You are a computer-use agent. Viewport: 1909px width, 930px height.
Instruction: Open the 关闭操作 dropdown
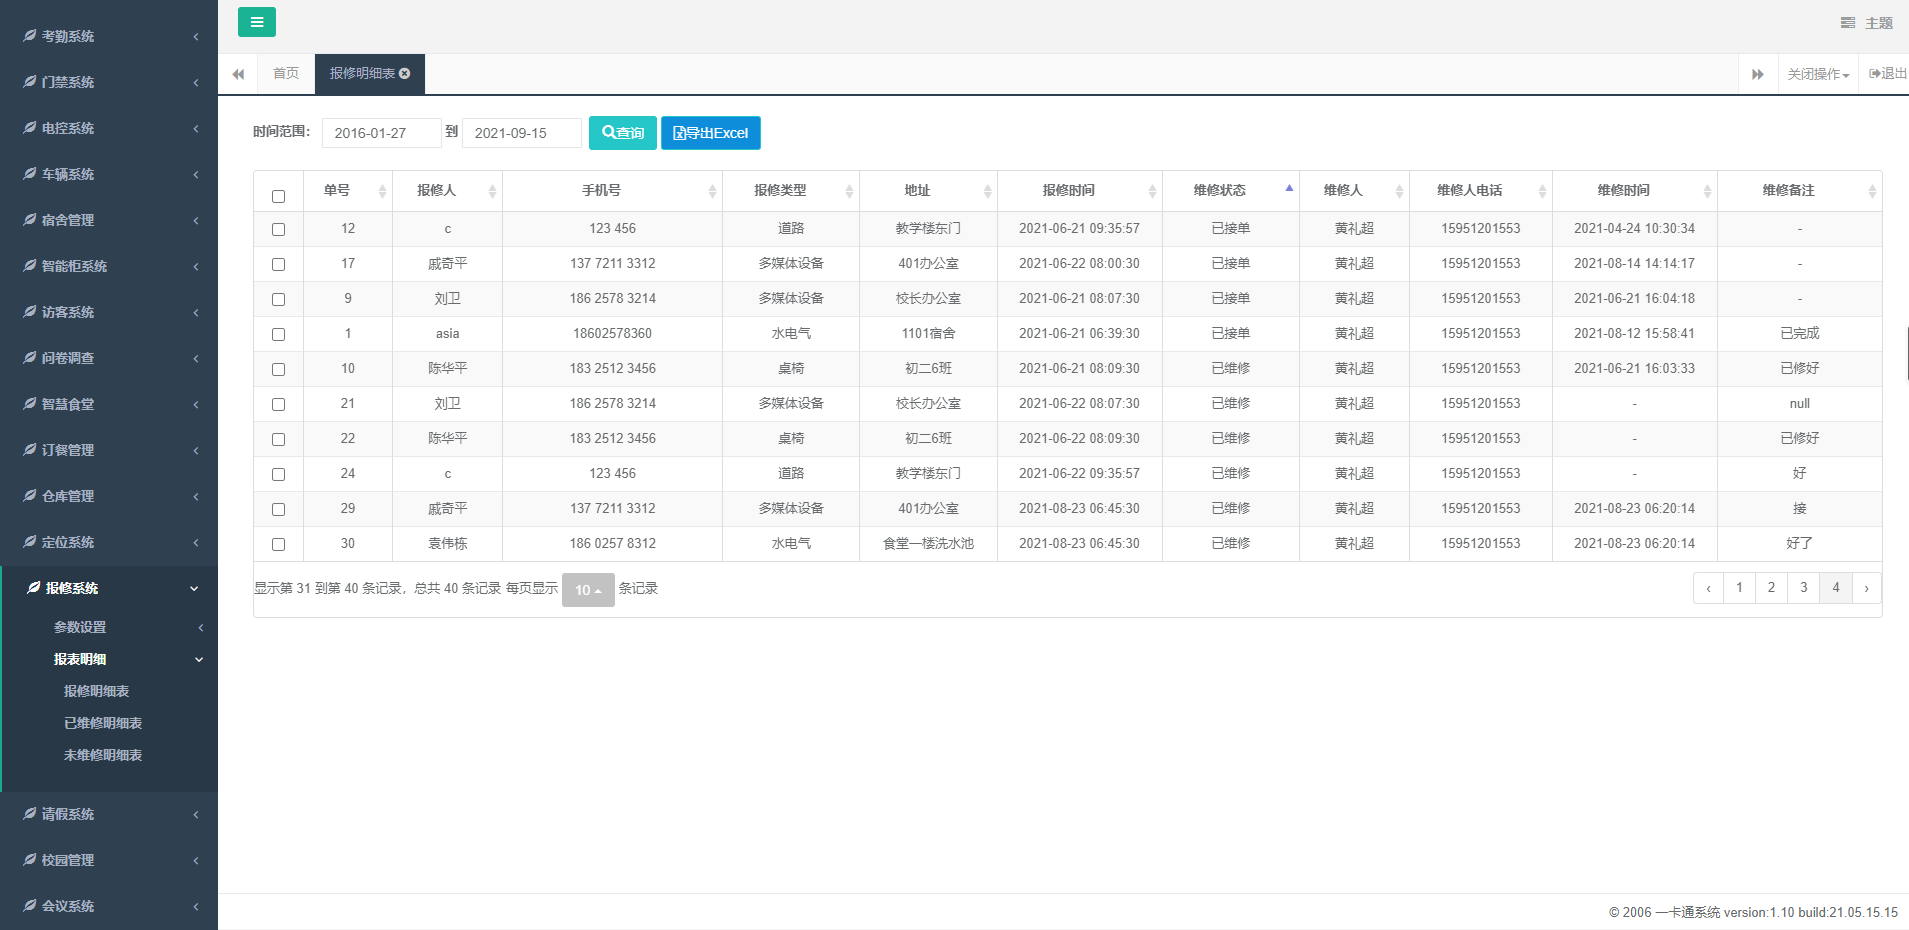pyautogui.click(x=1818, y=74)
